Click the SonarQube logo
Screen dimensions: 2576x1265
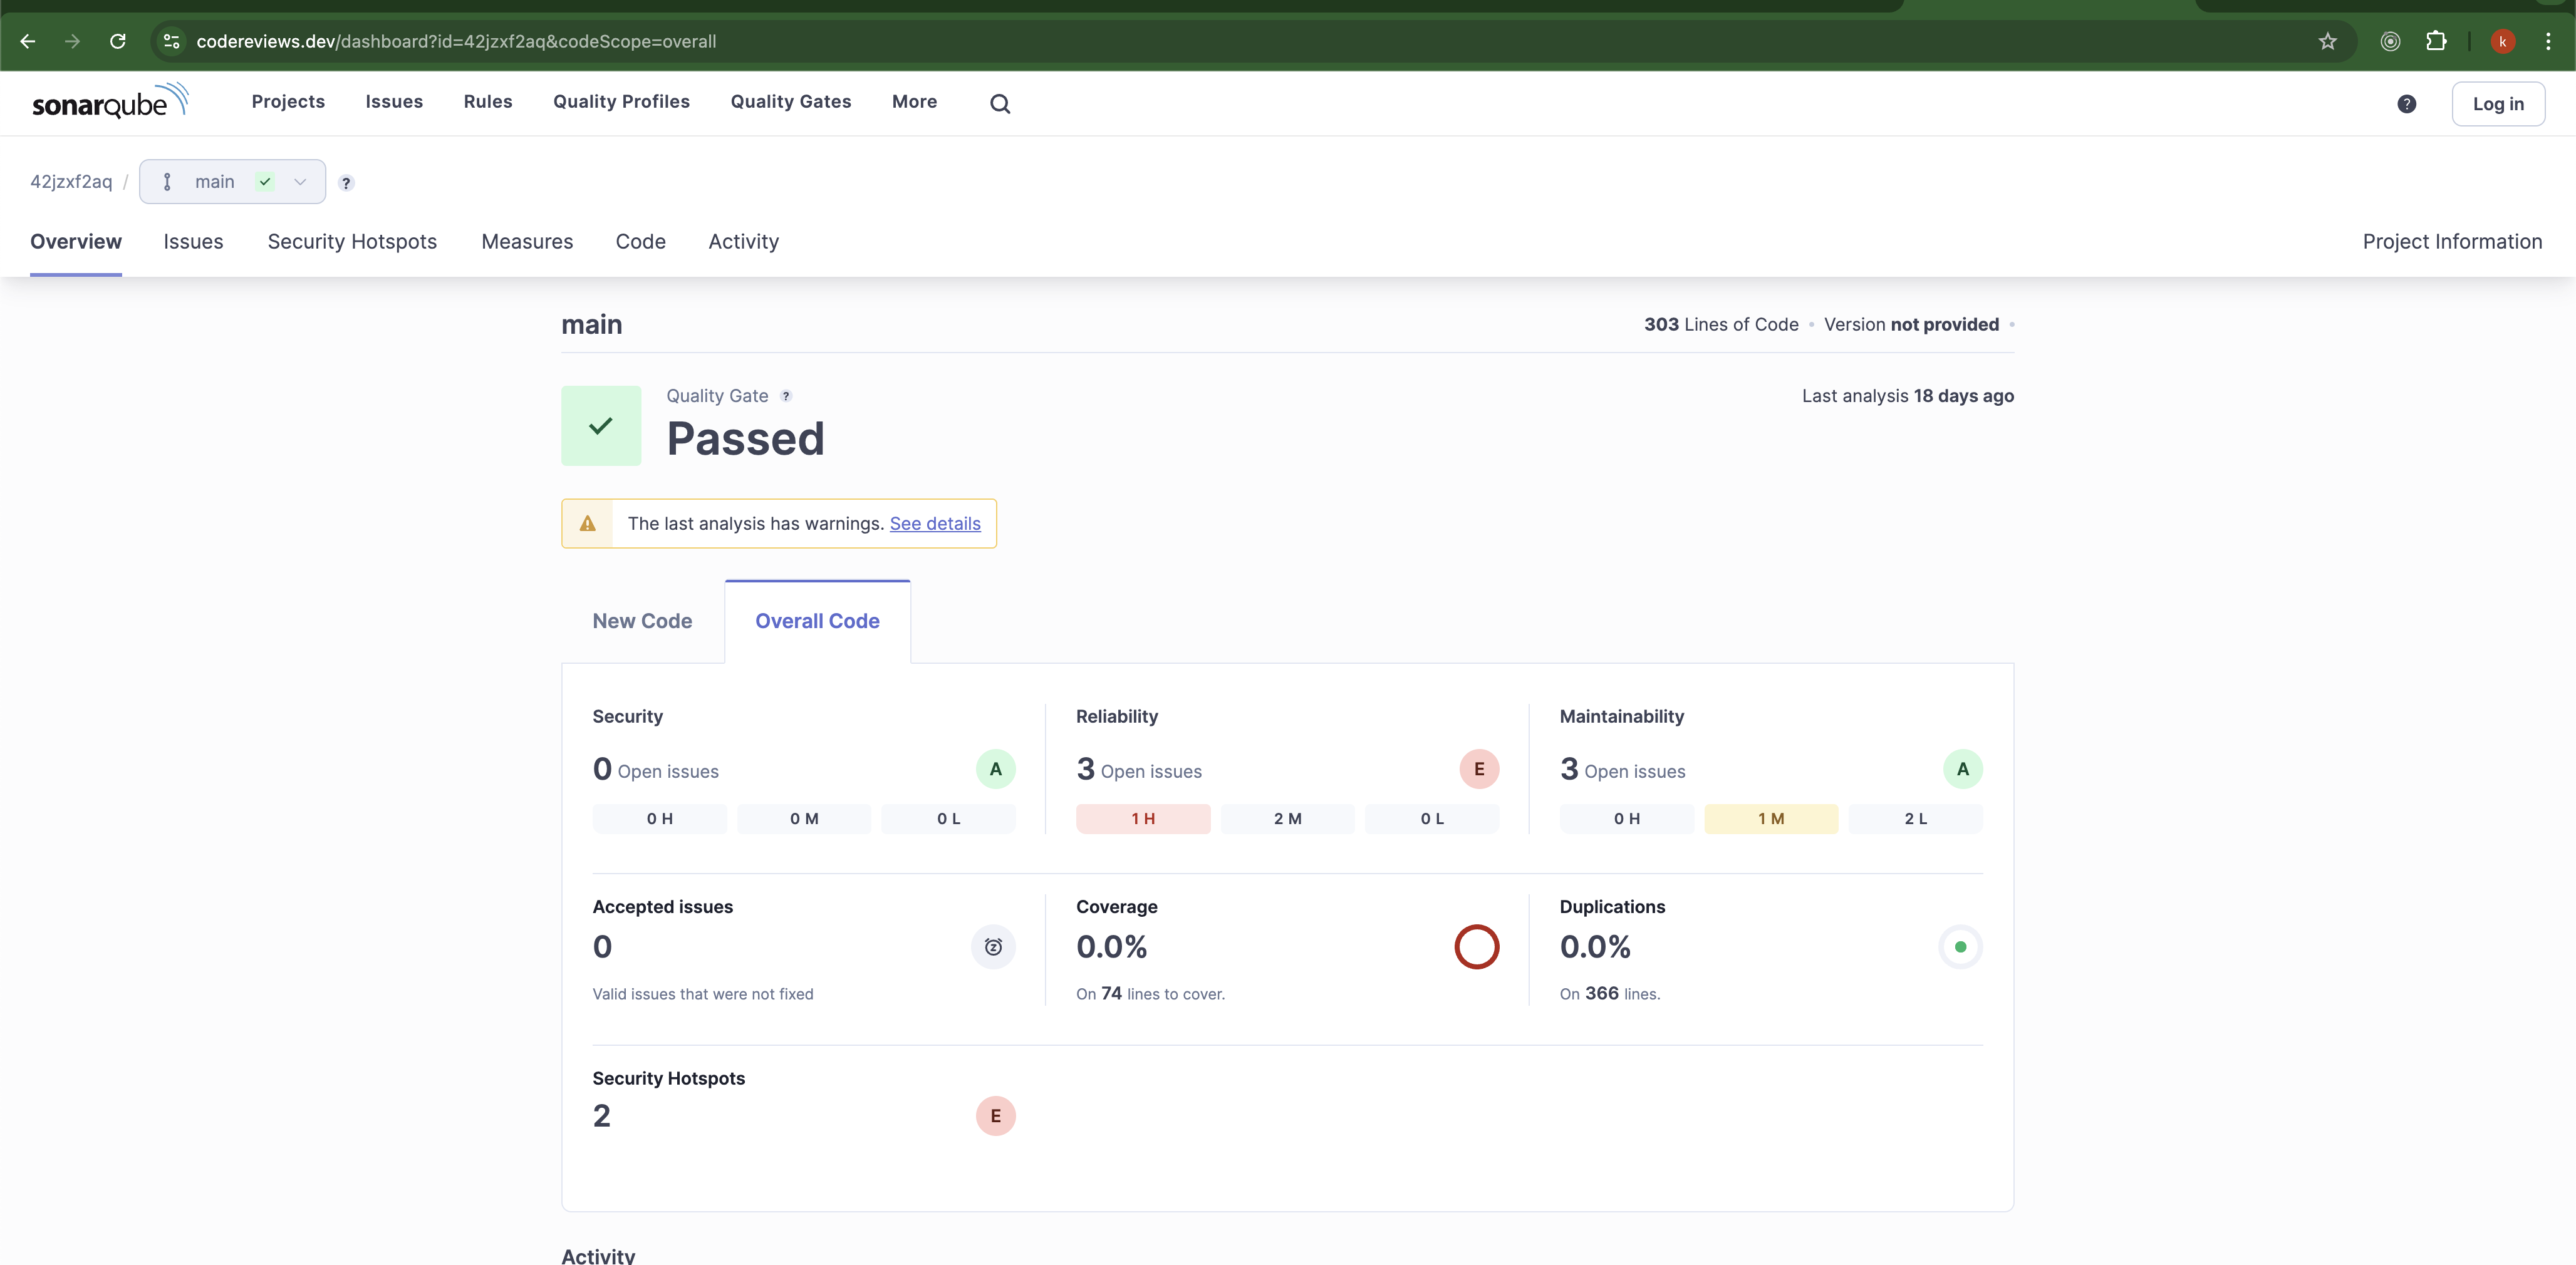[x=110, y=102]
